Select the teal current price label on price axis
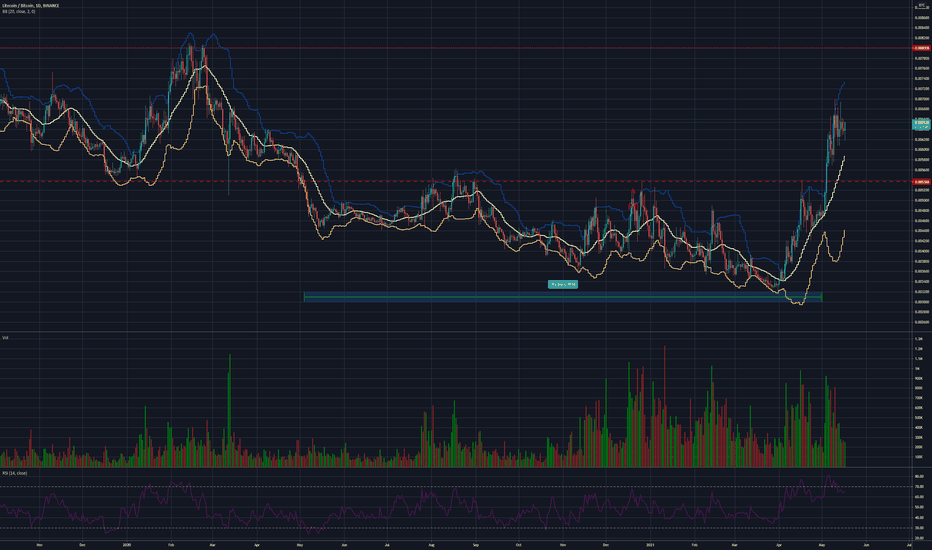This screenshot has height=550, width=932. click(x=921, y=124)
